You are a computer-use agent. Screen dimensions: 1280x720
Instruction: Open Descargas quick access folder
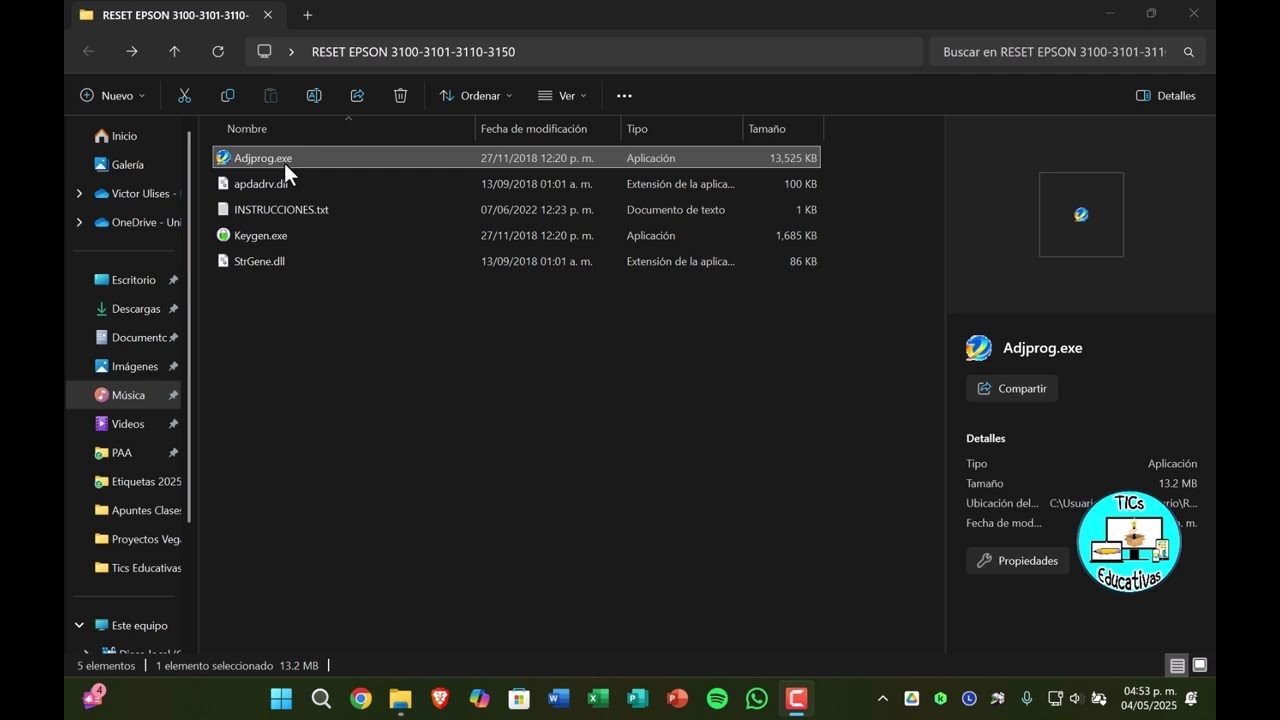click(x=136, y=309)
